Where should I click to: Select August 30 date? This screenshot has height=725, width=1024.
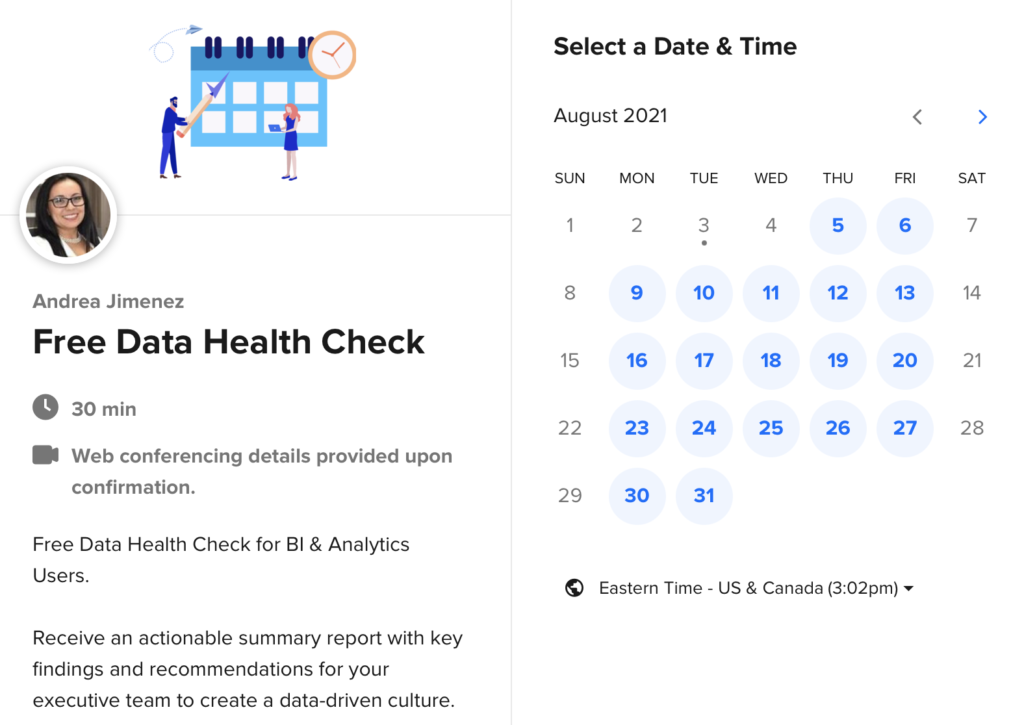click(x=637, y=496)
